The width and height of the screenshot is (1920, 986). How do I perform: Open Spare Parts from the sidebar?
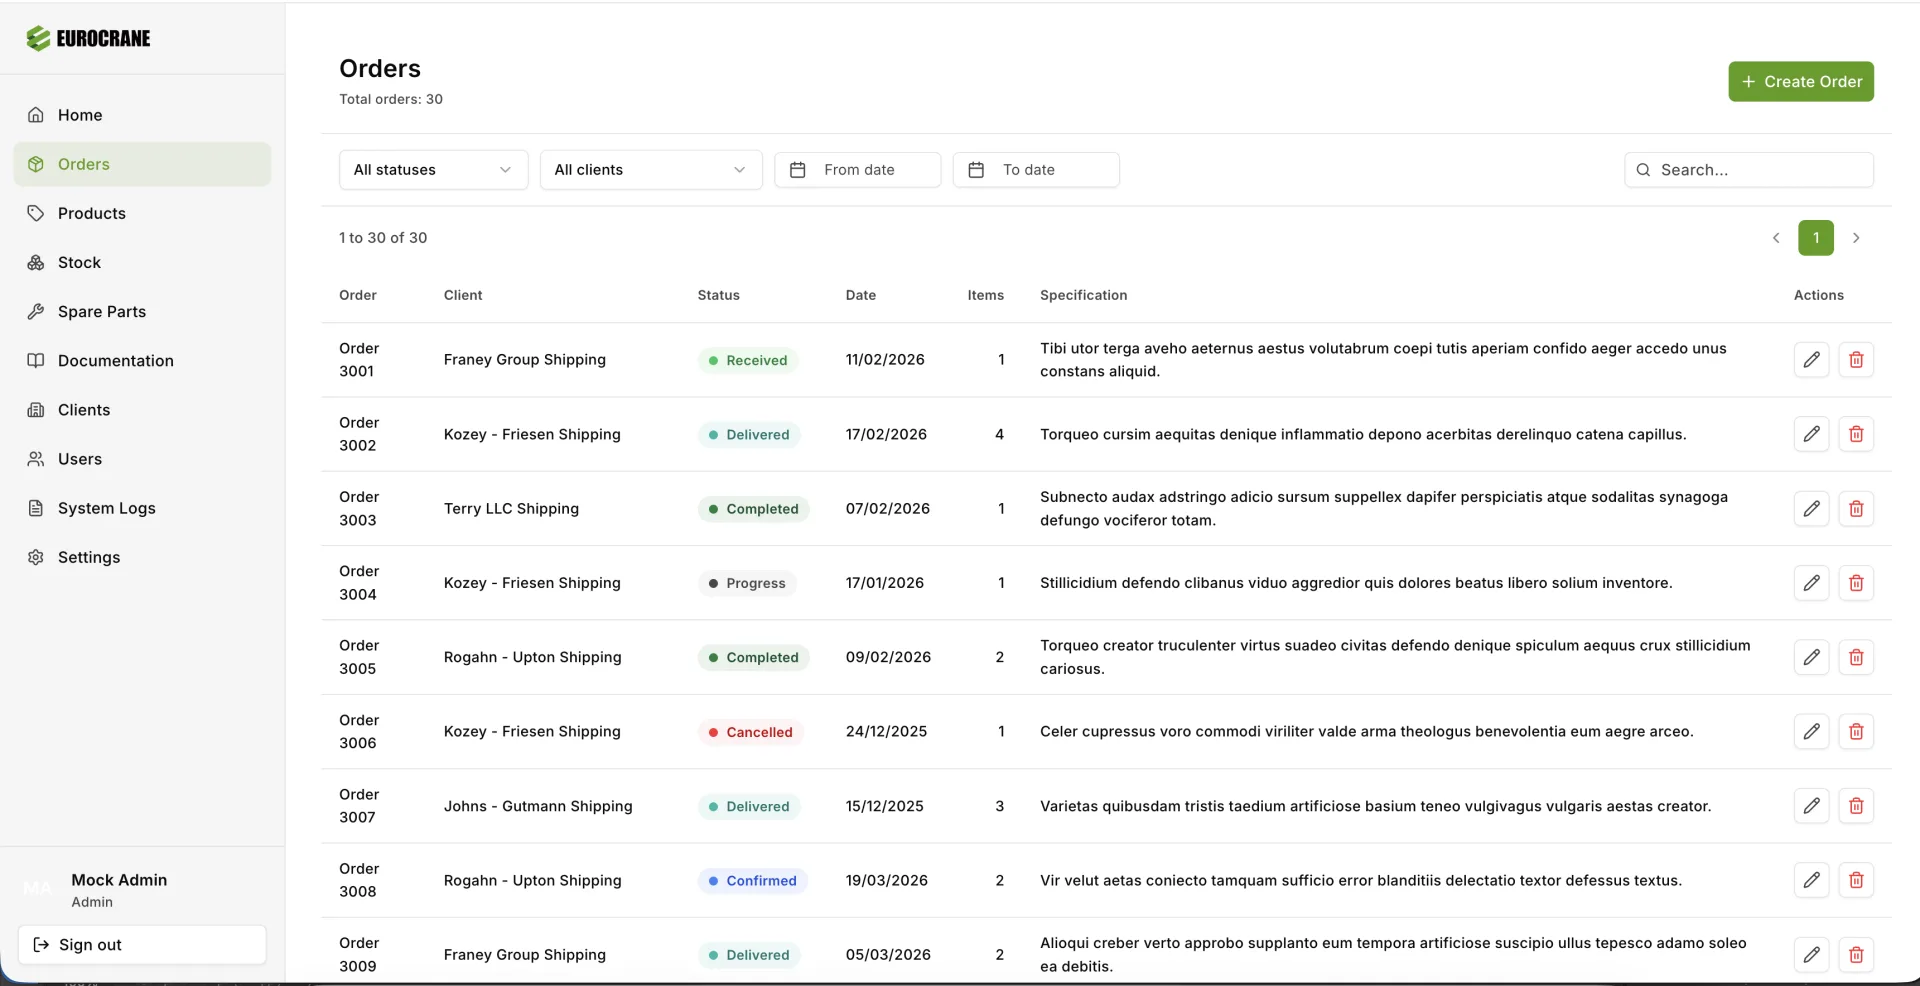point(102,312)
